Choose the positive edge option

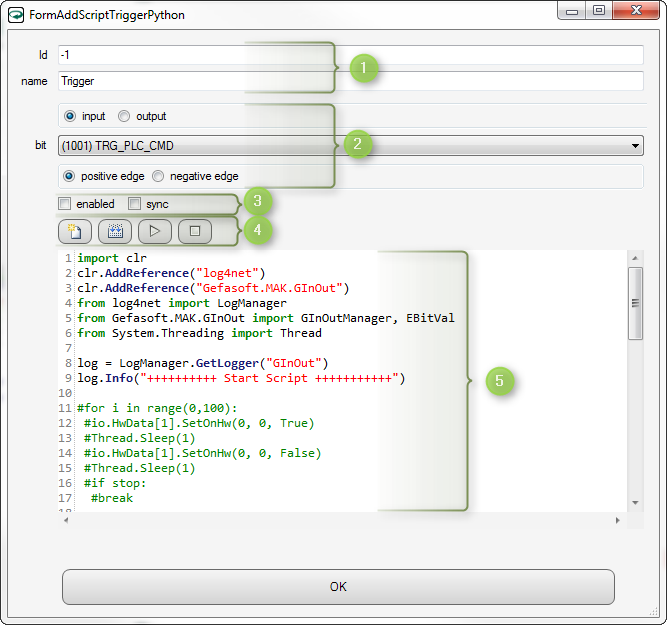(x=69, y=176)
